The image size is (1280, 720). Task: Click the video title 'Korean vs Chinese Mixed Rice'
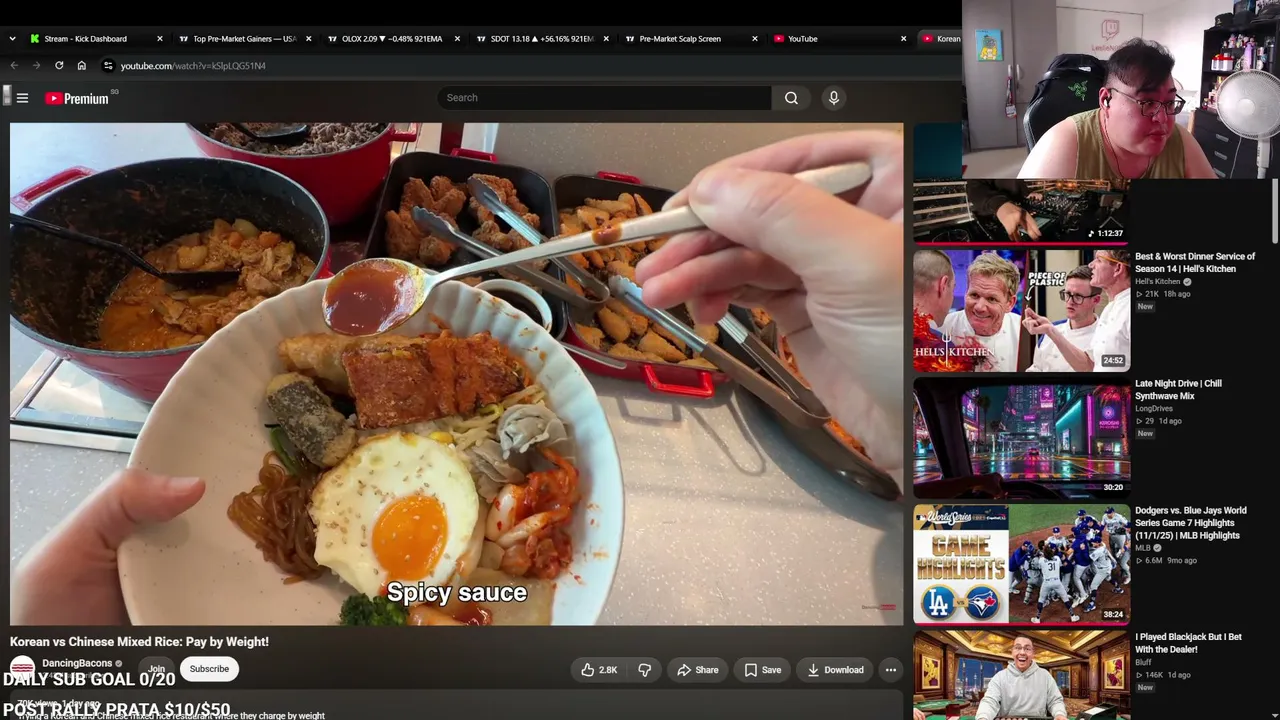139,642
